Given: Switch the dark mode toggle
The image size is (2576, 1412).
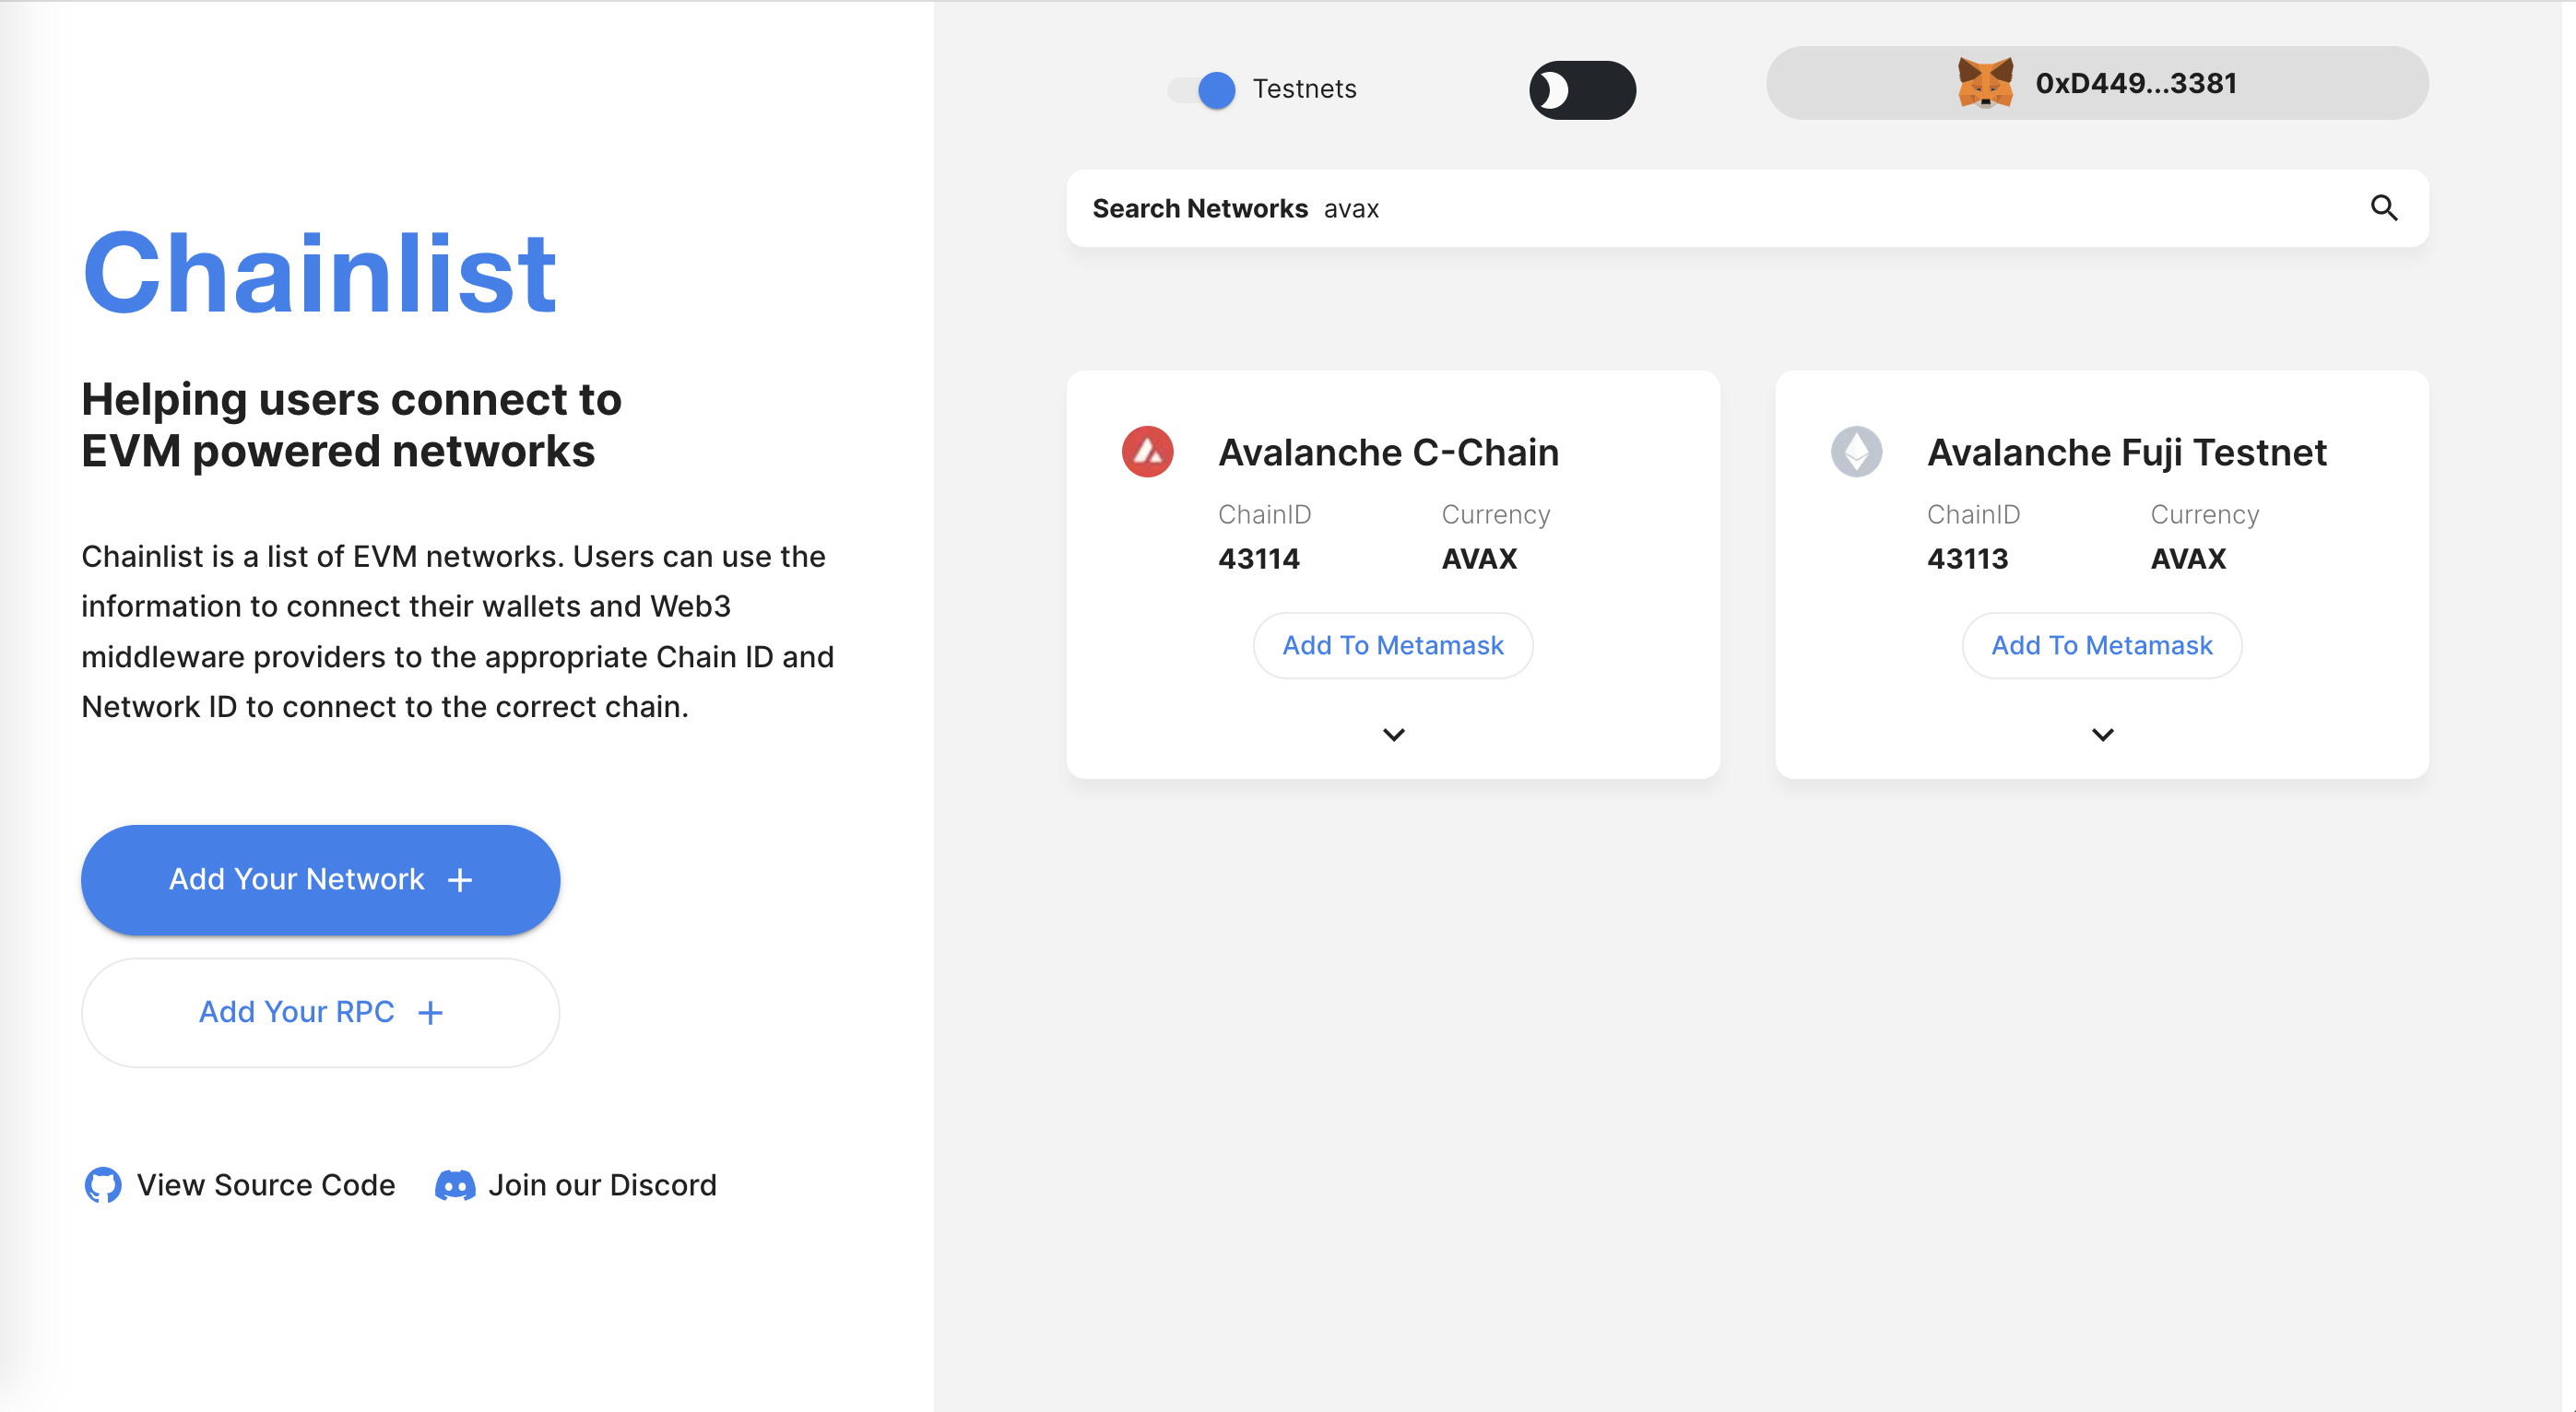Looking at the screenshot, I should point(1581,90).
